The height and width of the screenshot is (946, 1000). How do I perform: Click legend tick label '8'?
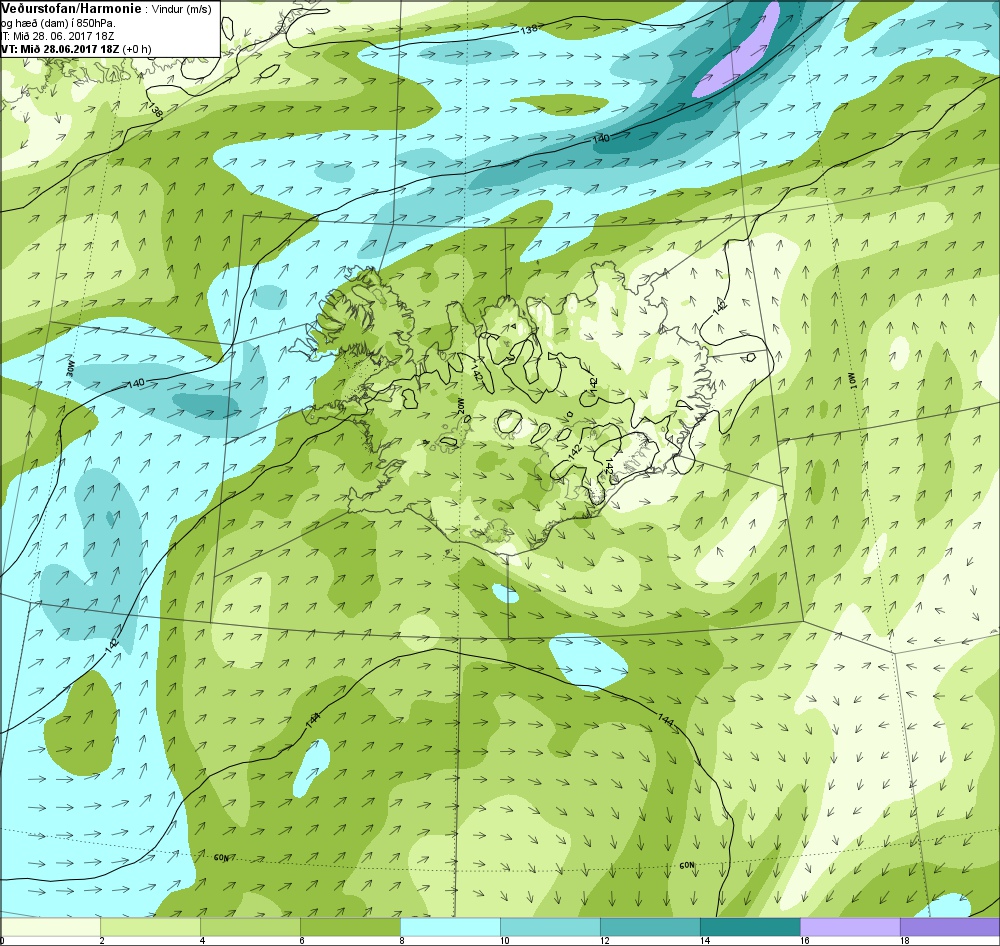401,940
